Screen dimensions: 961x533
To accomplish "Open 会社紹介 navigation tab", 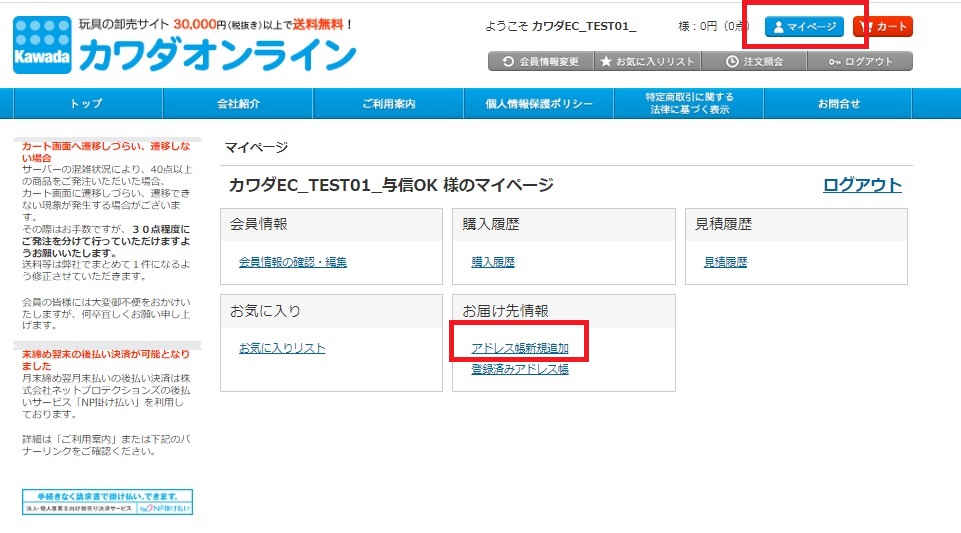I will click(x=238, y=104).
